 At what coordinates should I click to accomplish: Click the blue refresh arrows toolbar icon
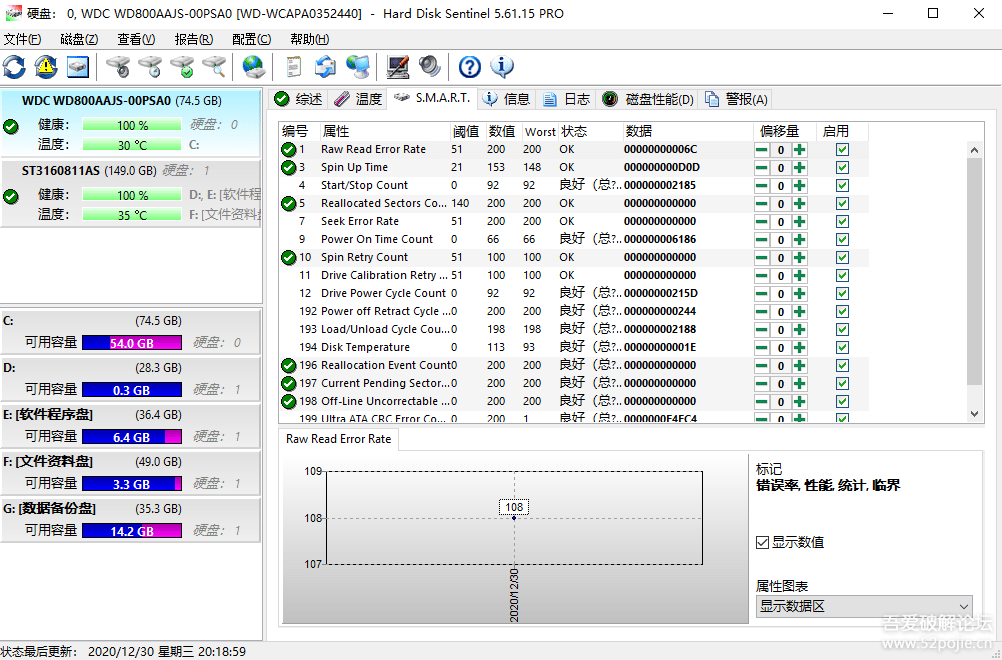(x=14, y=66)
